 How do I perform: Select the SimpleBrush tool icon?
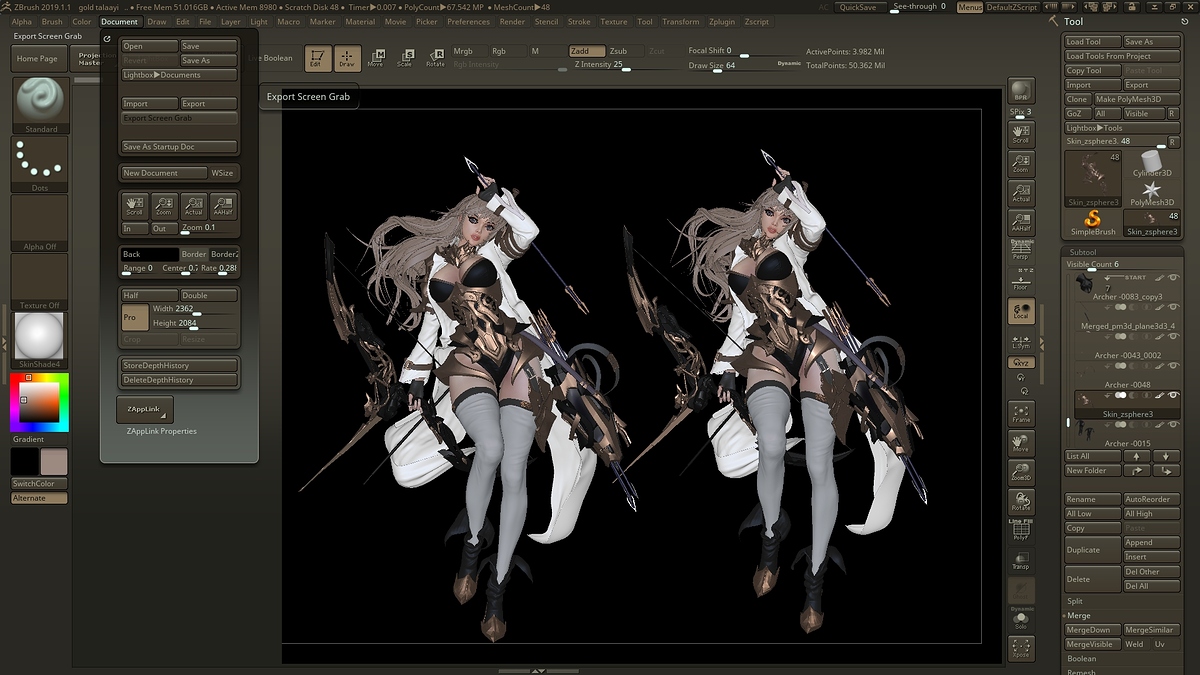[x=1092, y=222]
